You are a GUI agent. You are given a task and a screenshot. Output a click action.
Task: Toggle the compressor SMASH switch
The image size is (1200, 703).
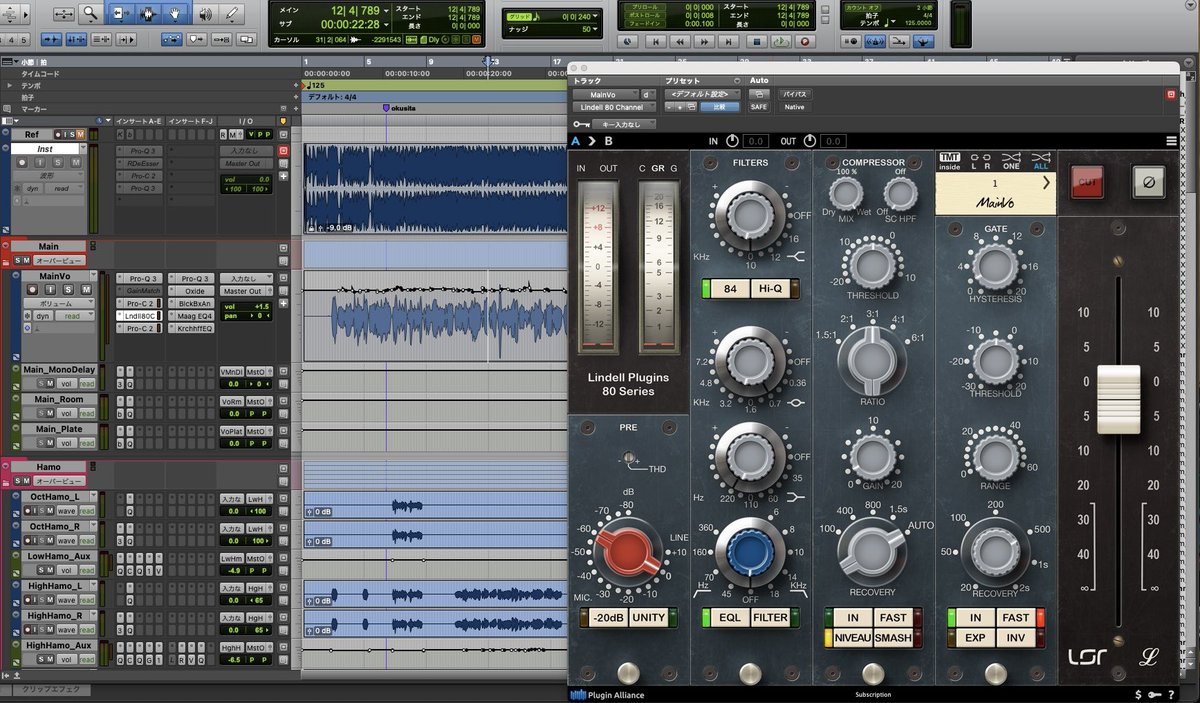[x=892, y=637]
